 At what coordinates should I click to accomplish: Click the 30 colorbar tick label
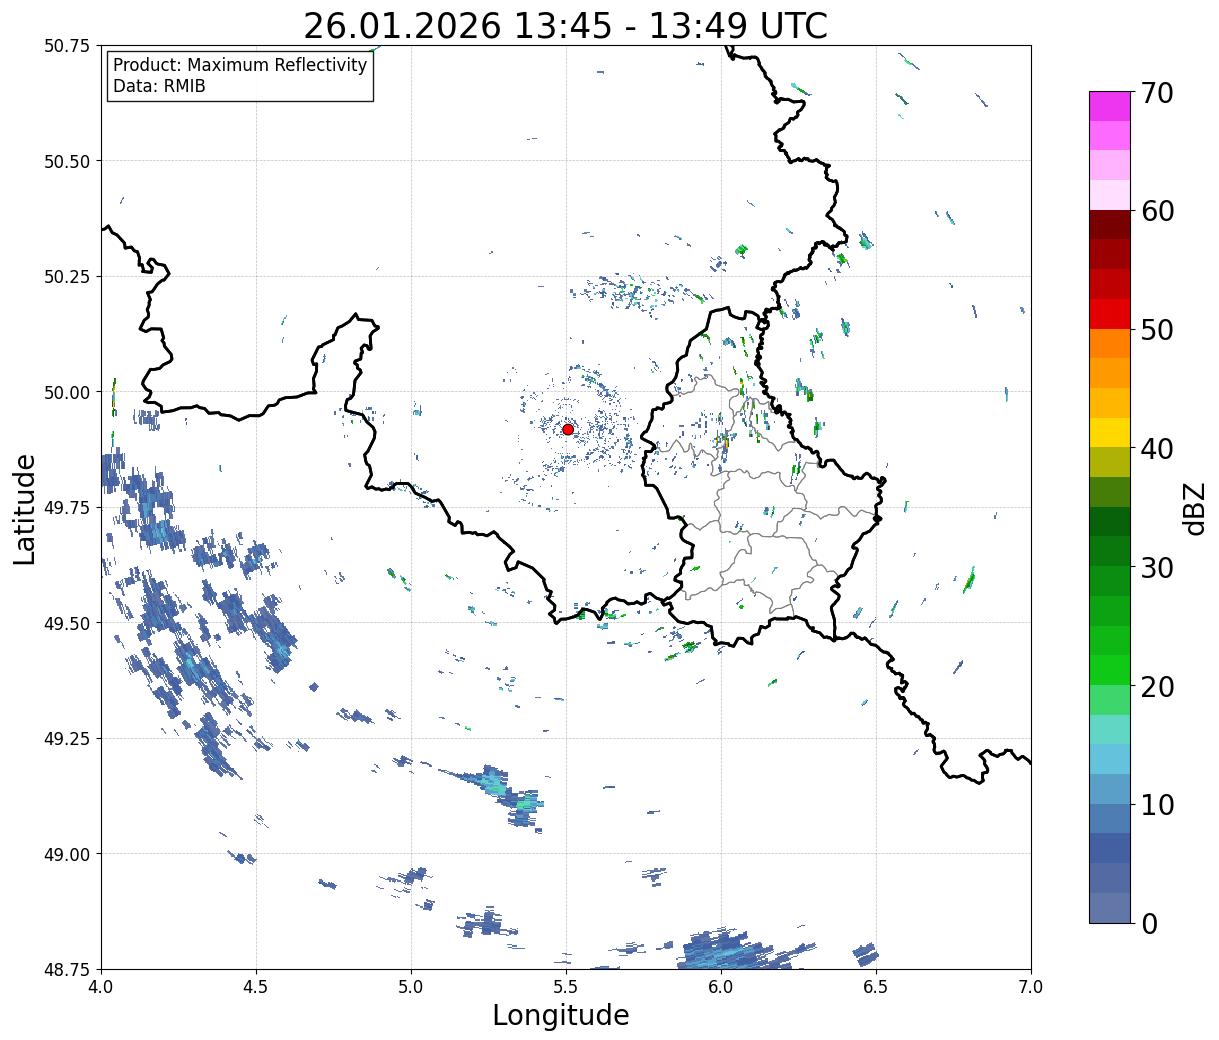(x=1157, y=567)
